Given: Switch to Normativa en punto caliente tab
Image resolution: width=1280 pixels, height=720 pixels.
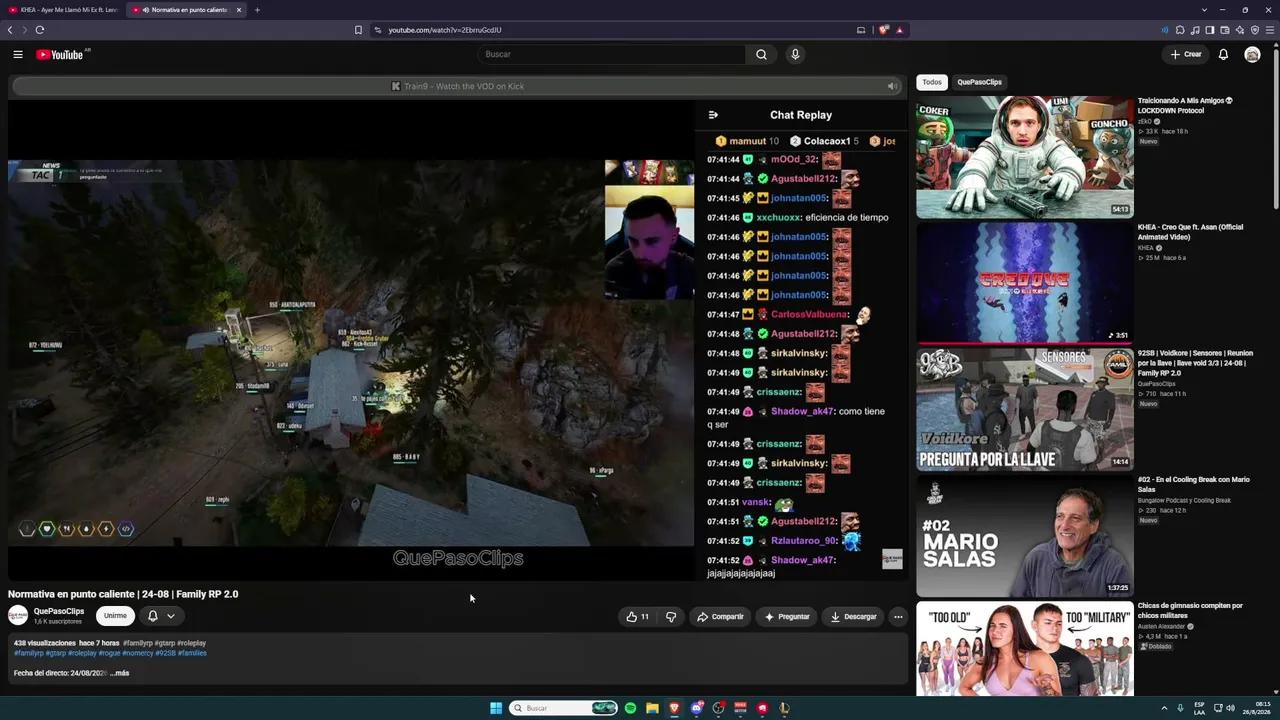Looking at the screenshot, I should (187, 10).
